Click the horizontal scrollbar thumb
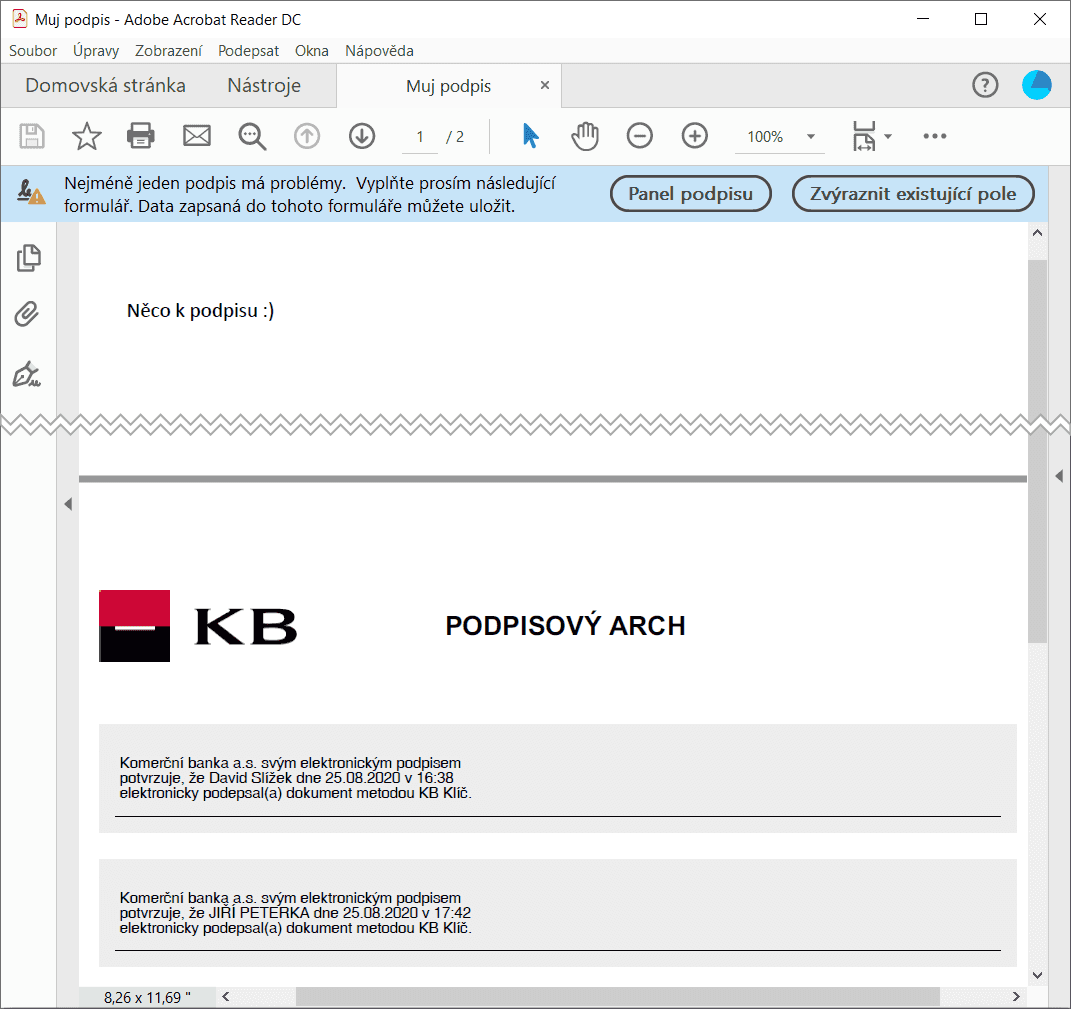This screenshot has height=1009, width=1071. [618, 997]
